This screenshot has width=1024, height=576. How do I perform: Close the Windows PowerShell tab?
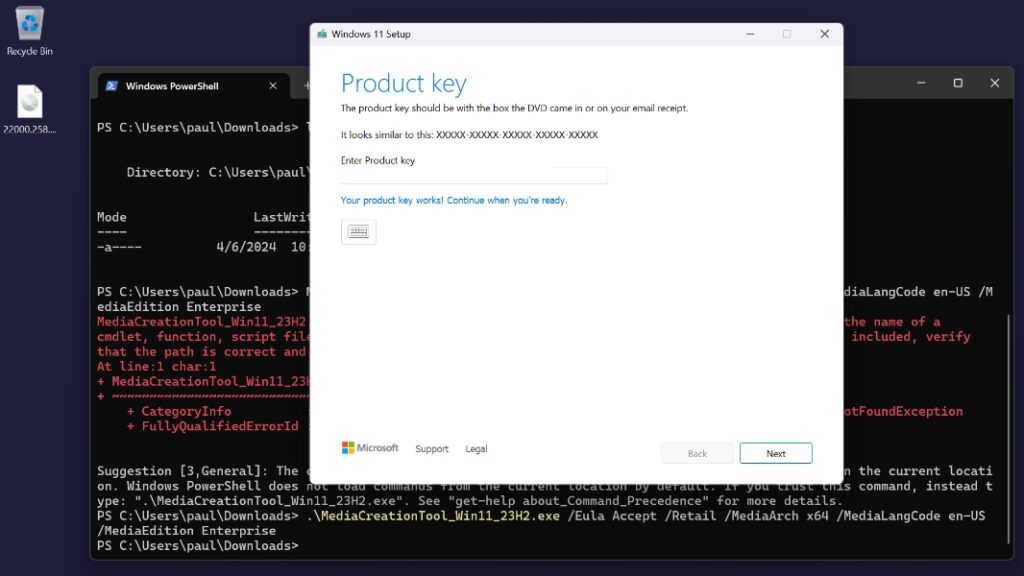[273, 86]
